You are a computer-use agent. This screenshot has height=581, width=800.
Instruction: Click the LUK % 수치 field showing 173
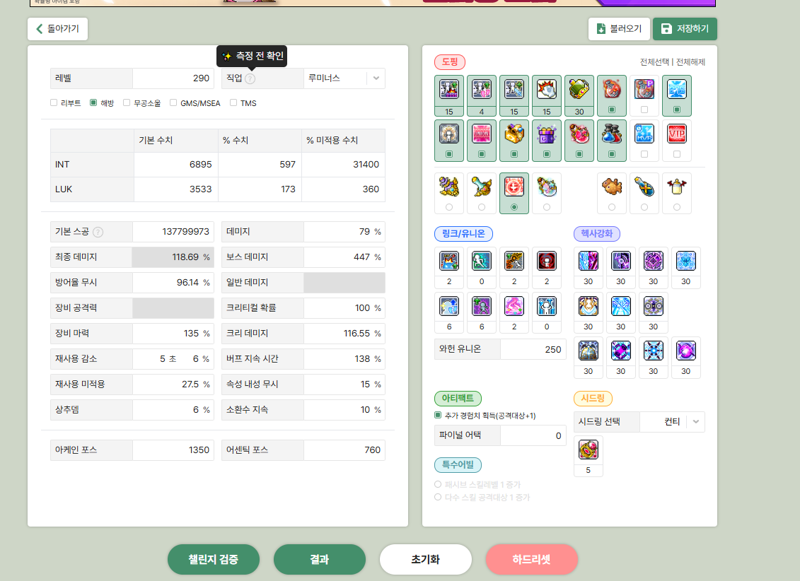[260, 189]
